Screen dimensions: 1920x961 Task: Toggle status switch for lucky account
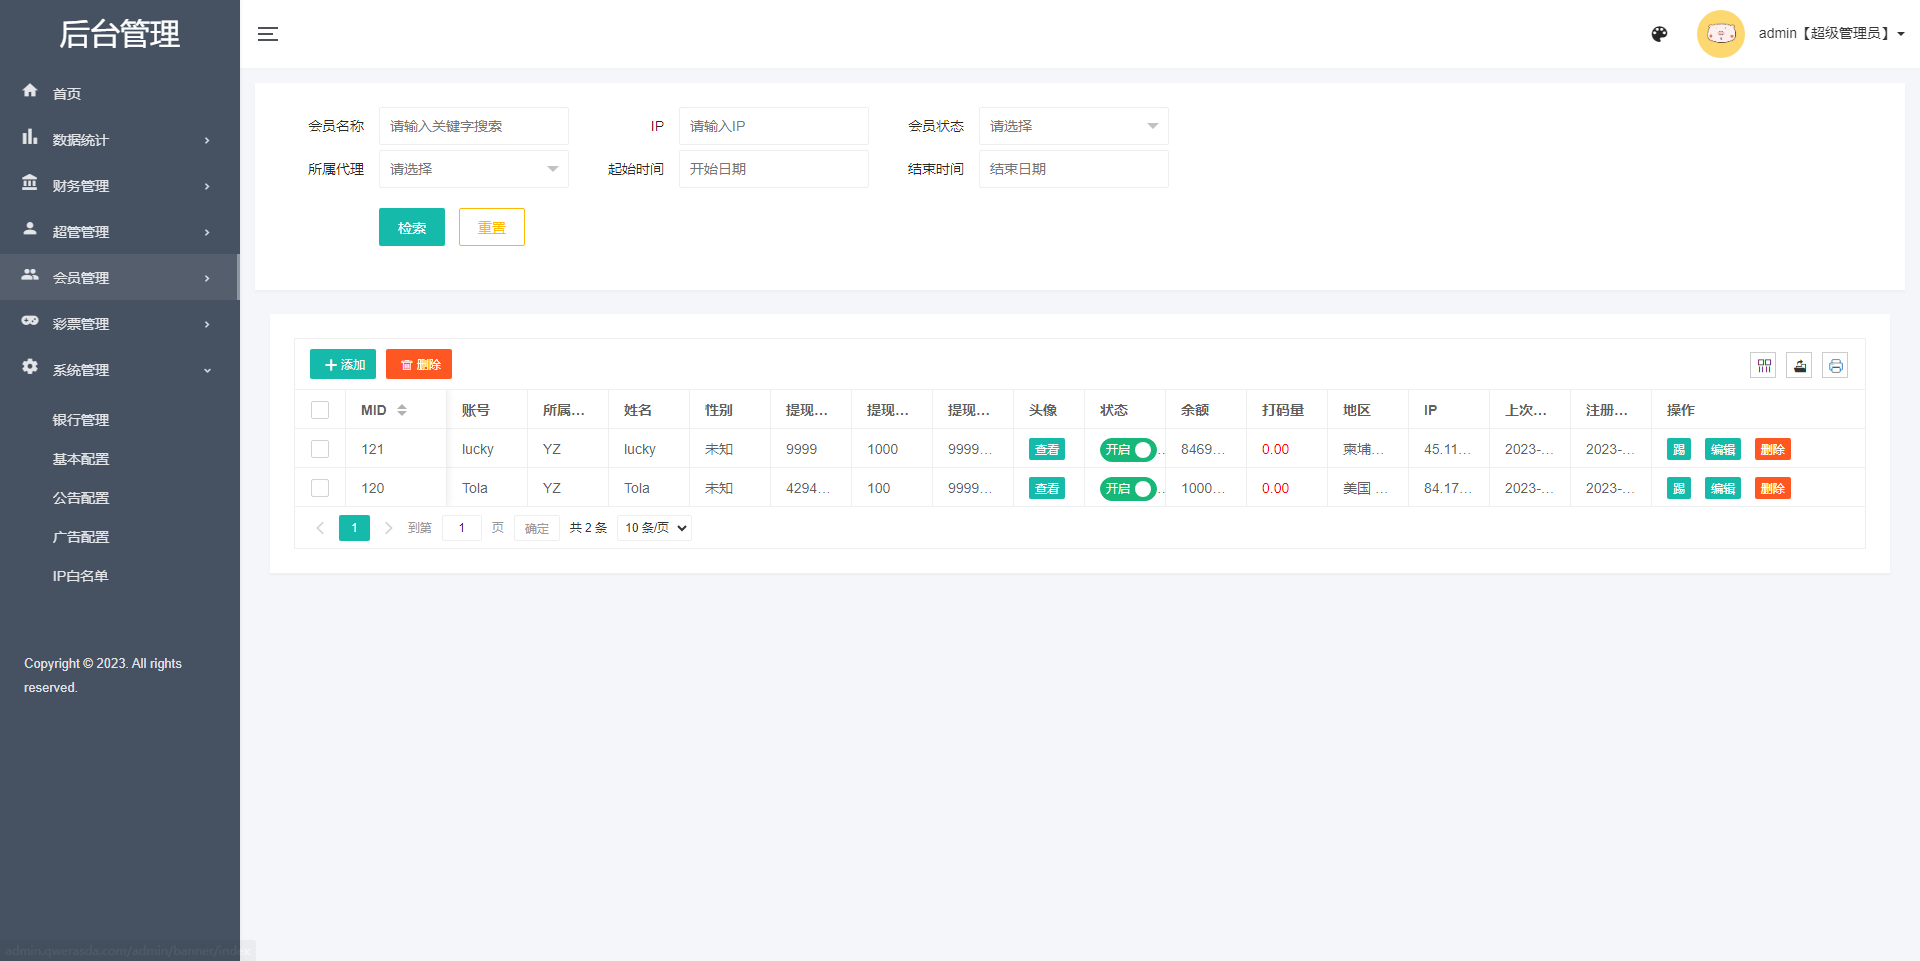(1127, 450)
